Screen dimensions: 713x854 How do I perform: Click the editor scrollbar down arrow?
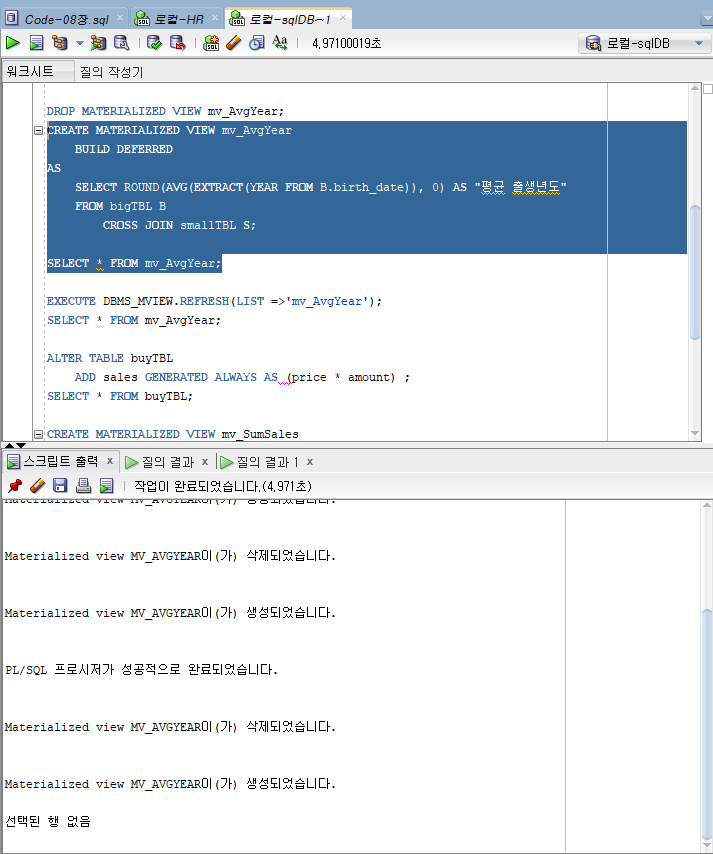click(x=695, y=433)
